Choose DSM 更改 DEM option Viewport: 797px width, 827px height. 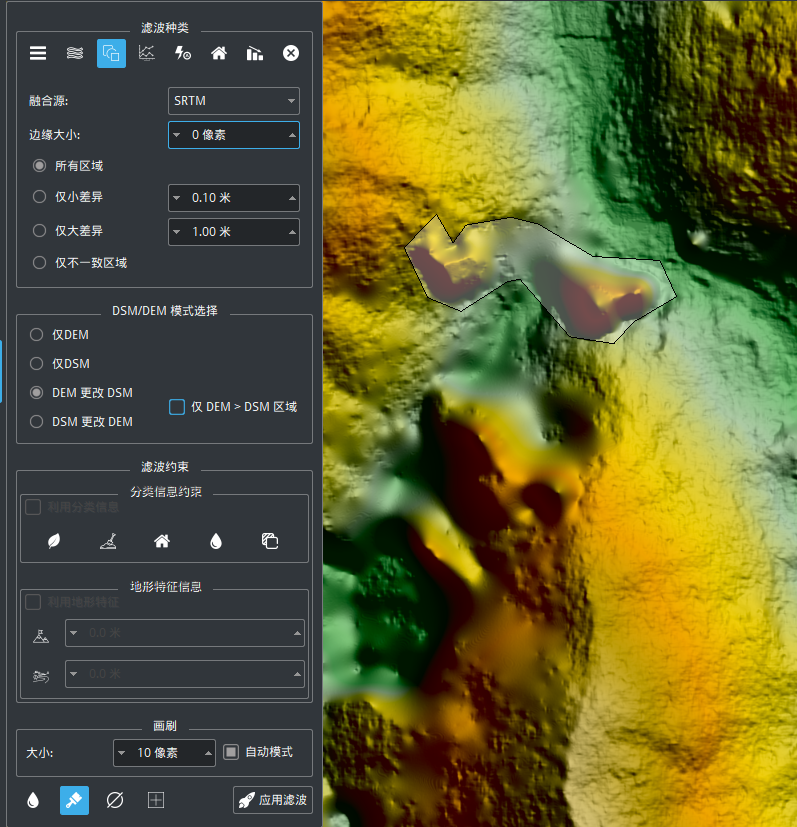(36, 421)
